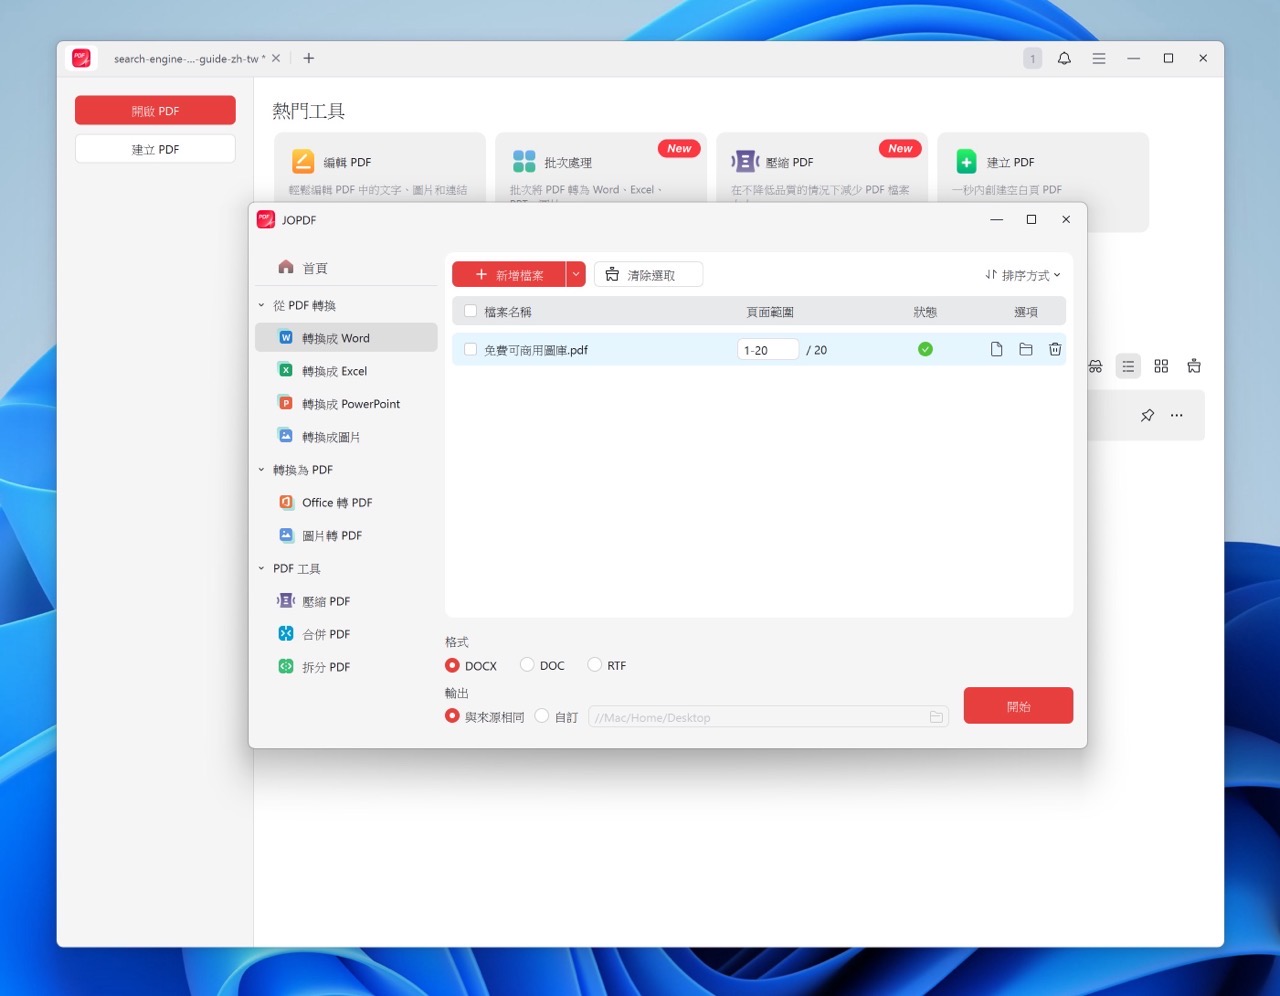The width and height of the screenshot is (1280, 996).
Task: Select the DOC format radio button
Action: [527, 665]
